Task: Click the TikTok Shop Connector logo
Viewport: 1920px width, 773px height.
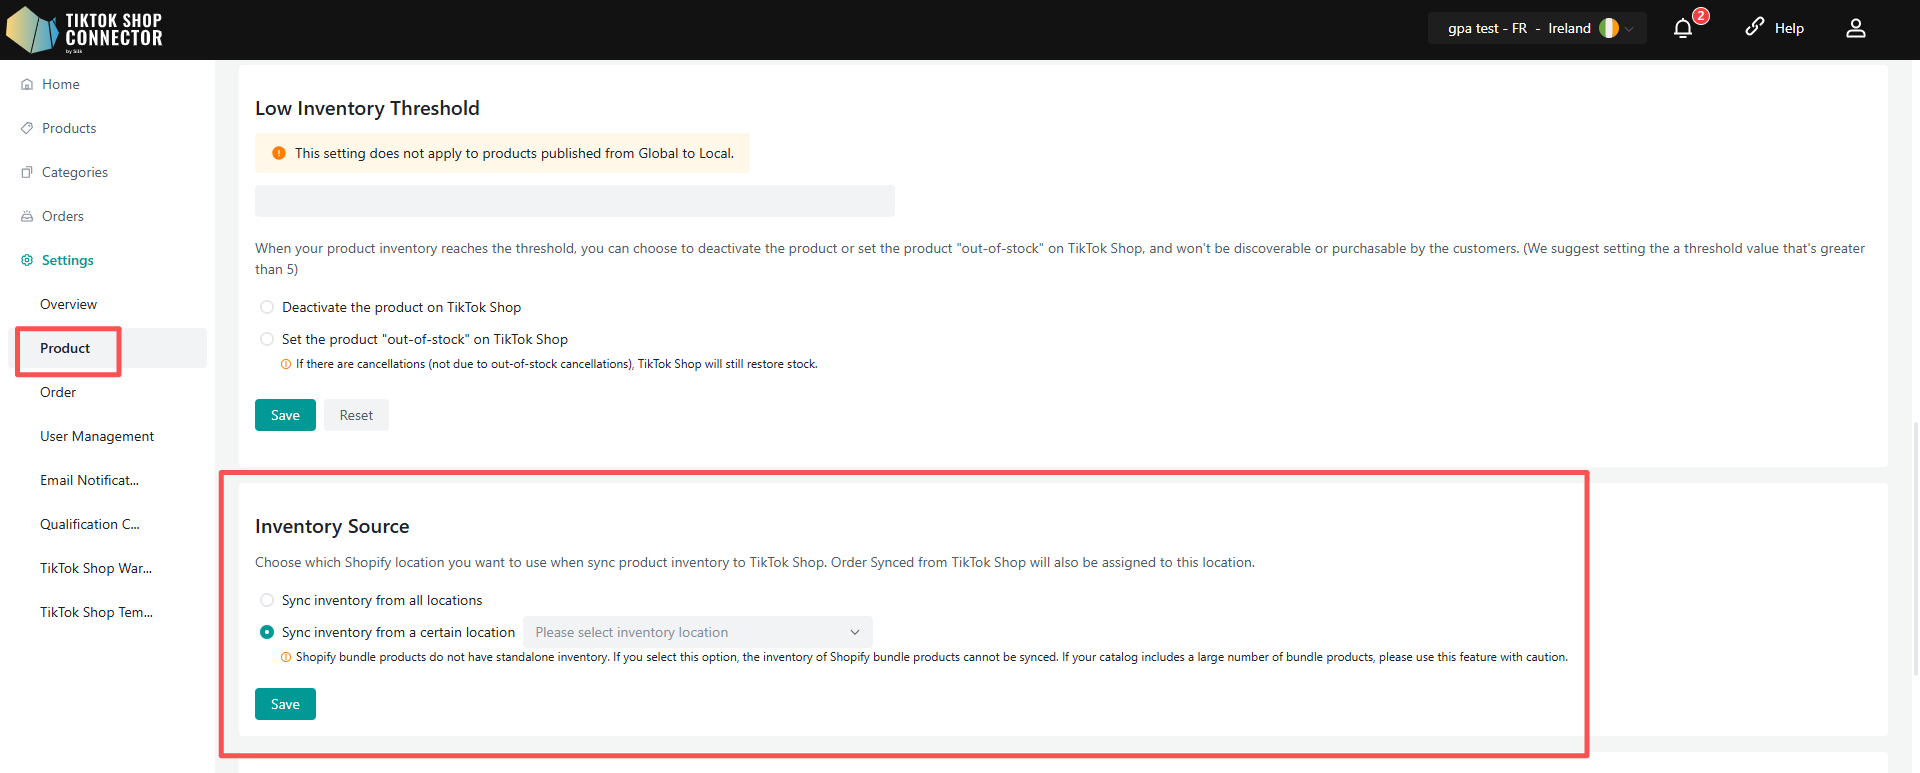Action: (x=84, y=30)
